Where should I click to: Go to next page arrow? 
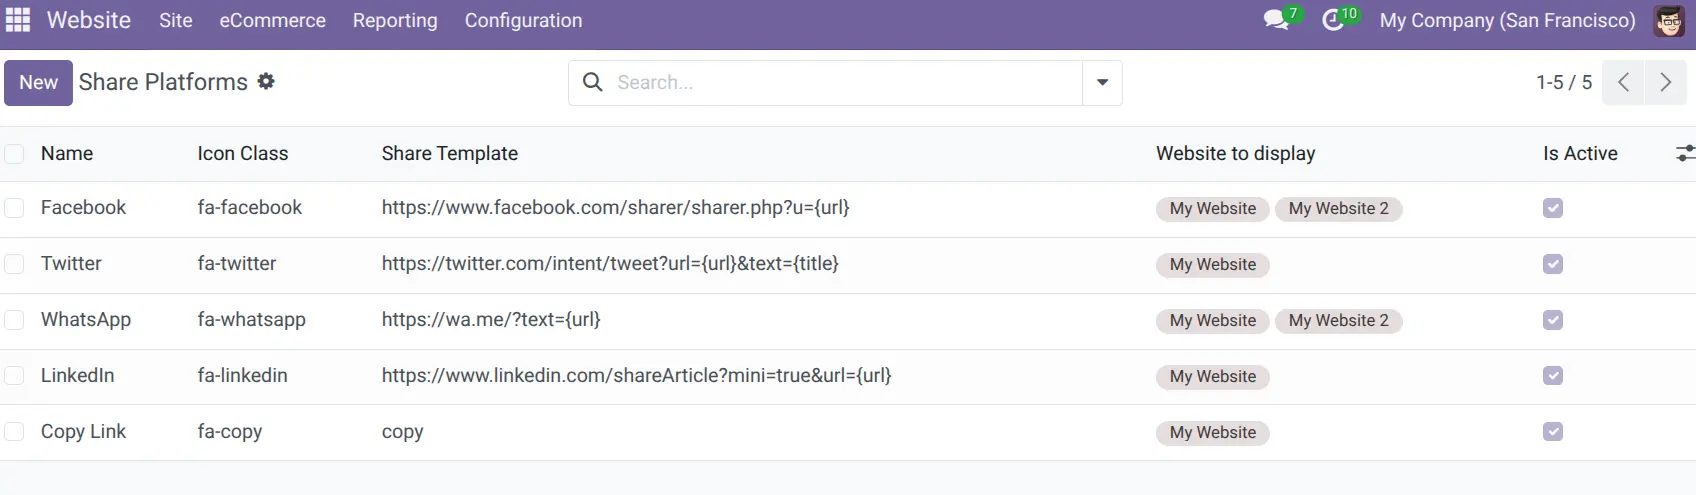(1666, 82)
